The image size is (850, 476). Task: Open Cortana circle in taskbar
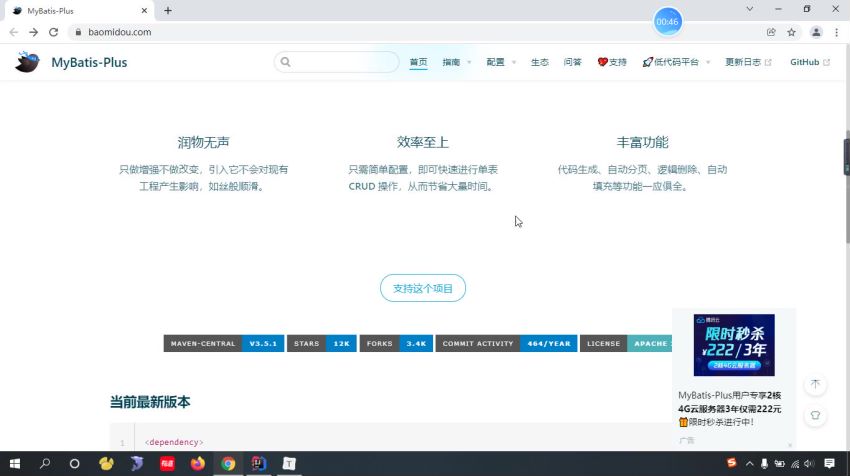(x=74, y=464)
